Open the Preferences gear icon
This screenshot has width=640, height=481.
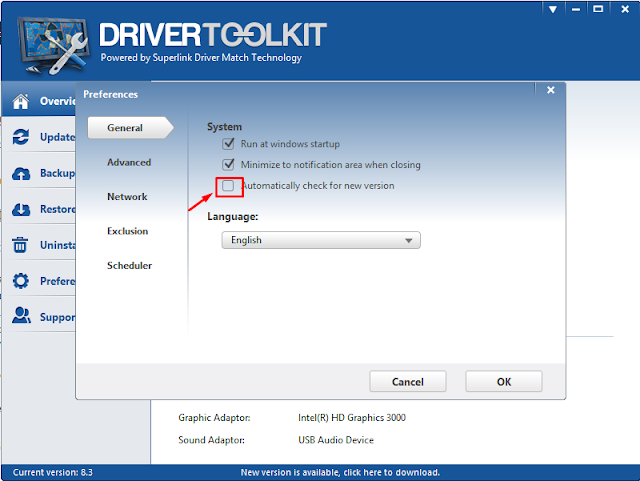pyautogui.click(x=20, y=281)
